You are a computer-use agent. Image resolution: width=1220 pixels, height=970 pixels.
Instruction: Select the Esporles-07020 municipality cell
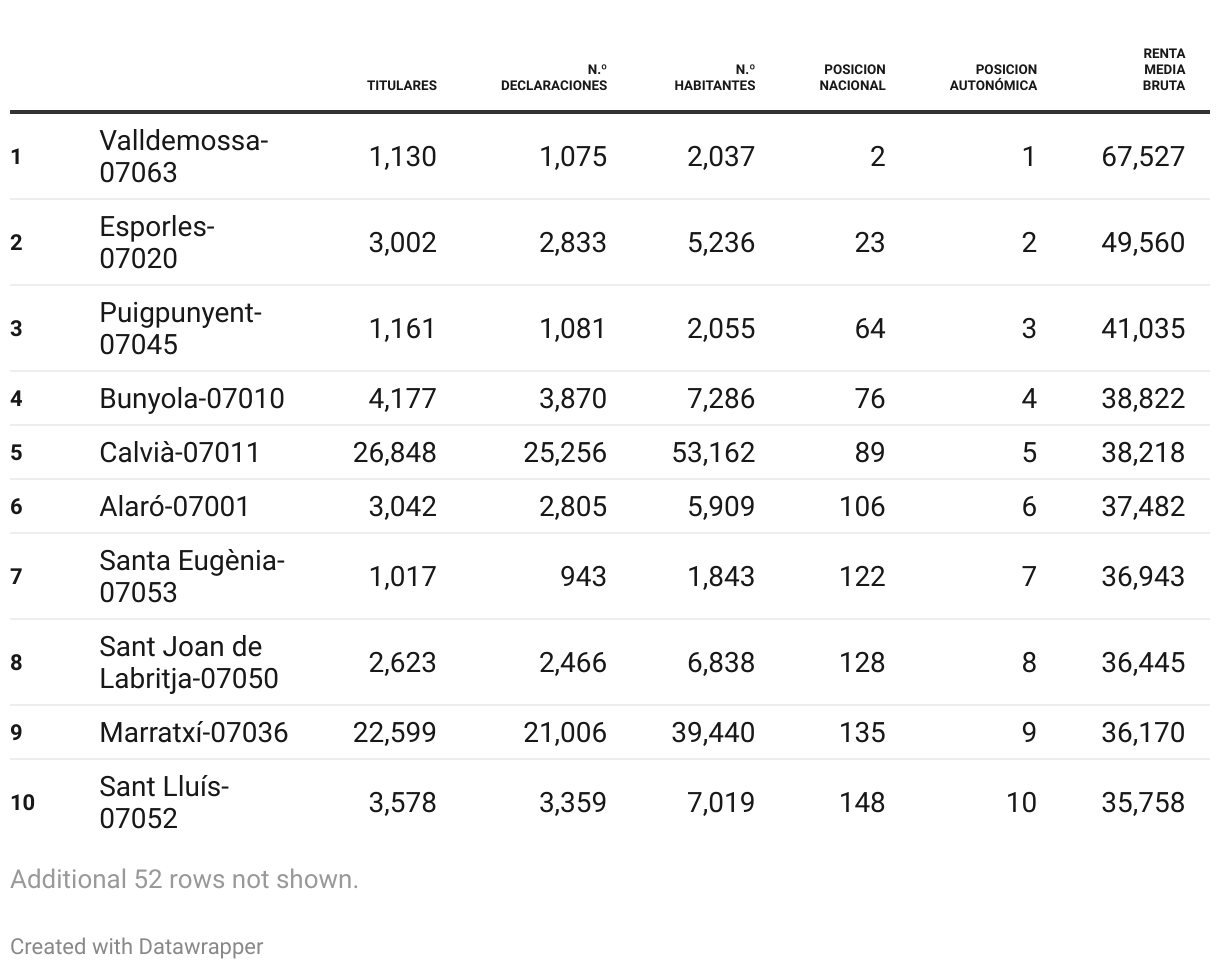click(157, 242)
